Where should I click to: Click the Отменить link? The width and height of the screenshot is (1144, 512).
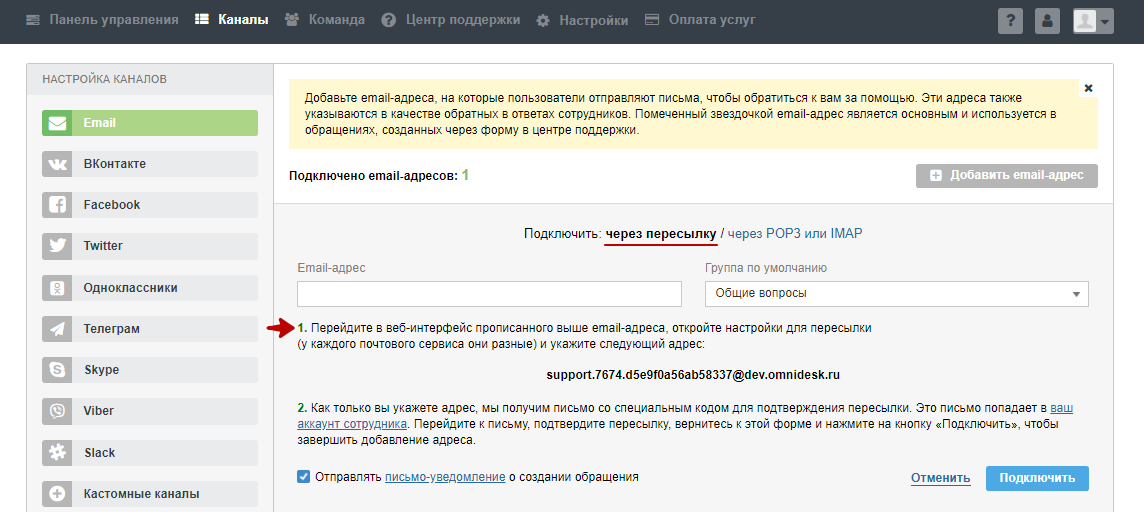point(940,478)
